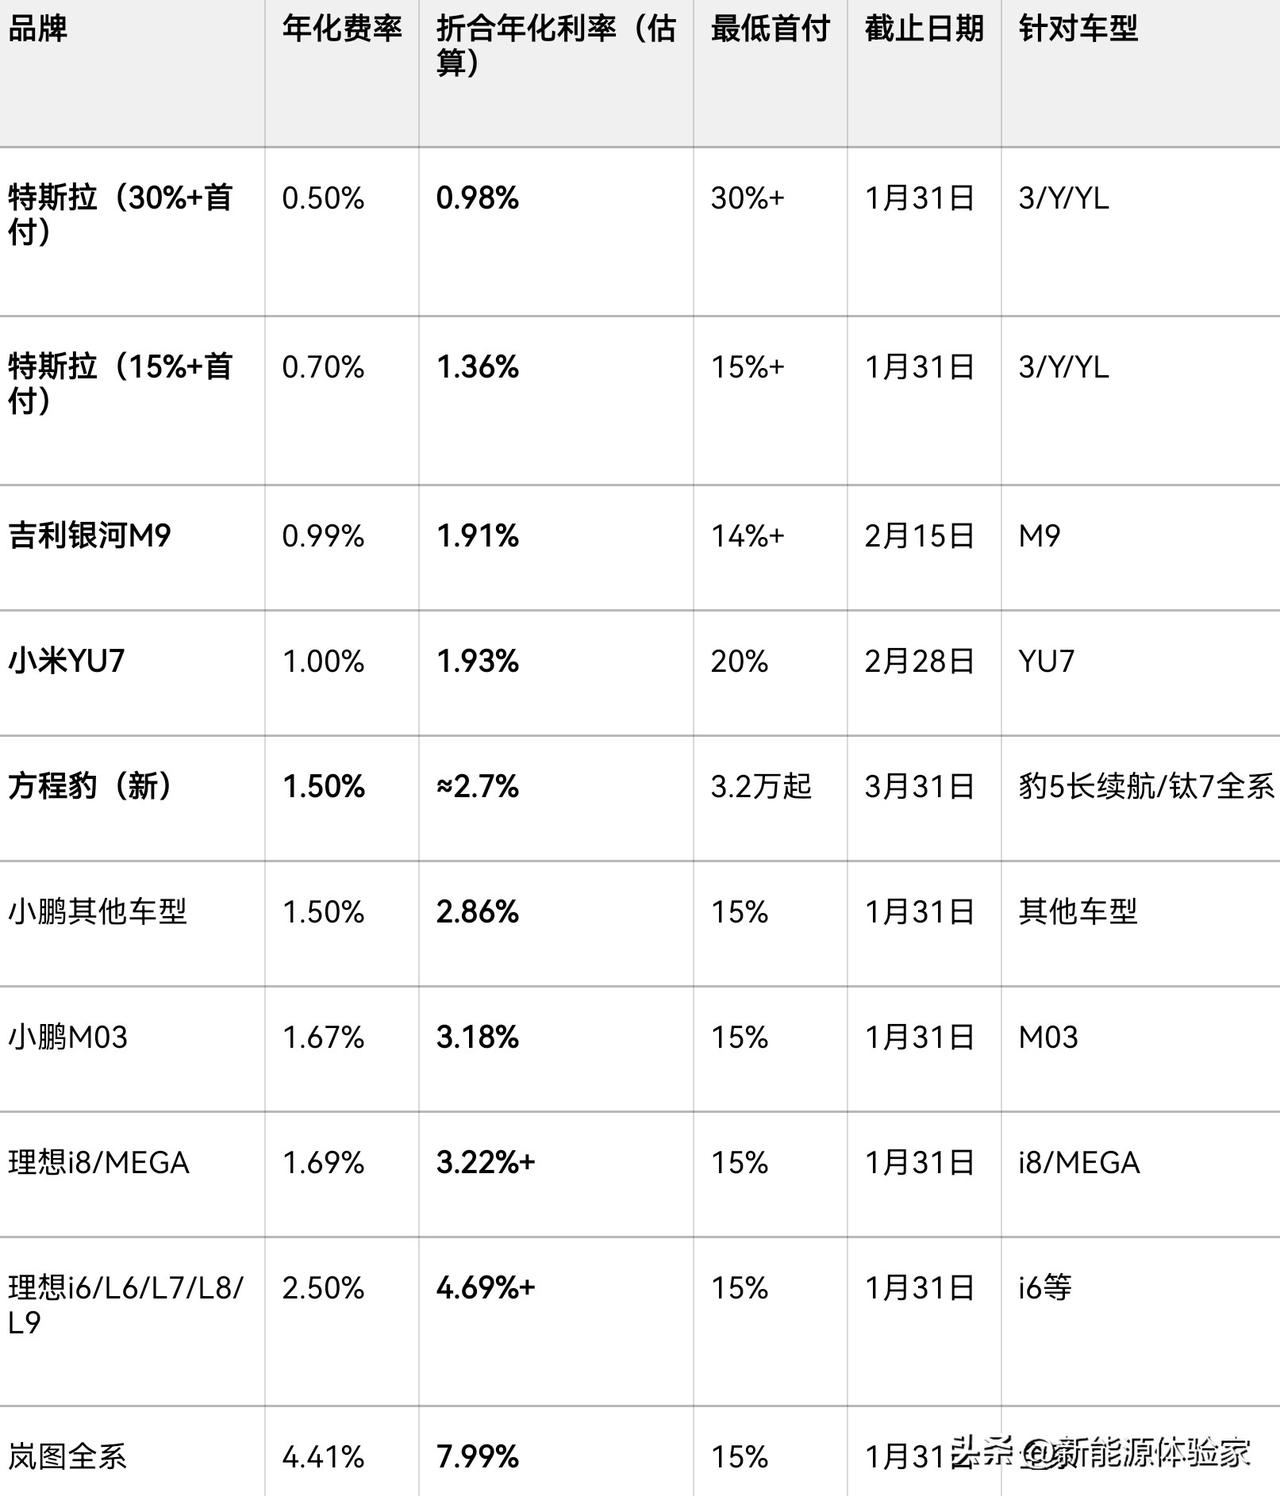Click the 方程豹（新）brand cell
1280x1496 pixels.
pyautogui.click(x=90, y=786)
